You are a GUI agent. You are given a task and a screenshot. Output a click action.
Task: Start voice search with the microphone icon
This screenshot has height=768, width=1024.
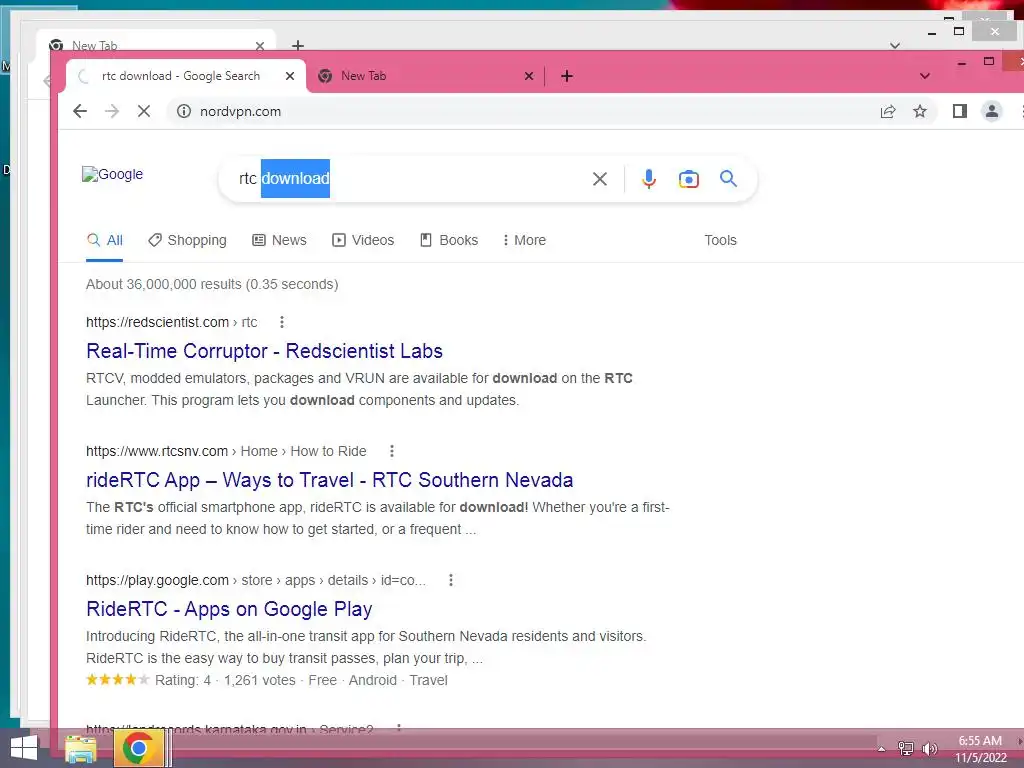click(648, 179)
